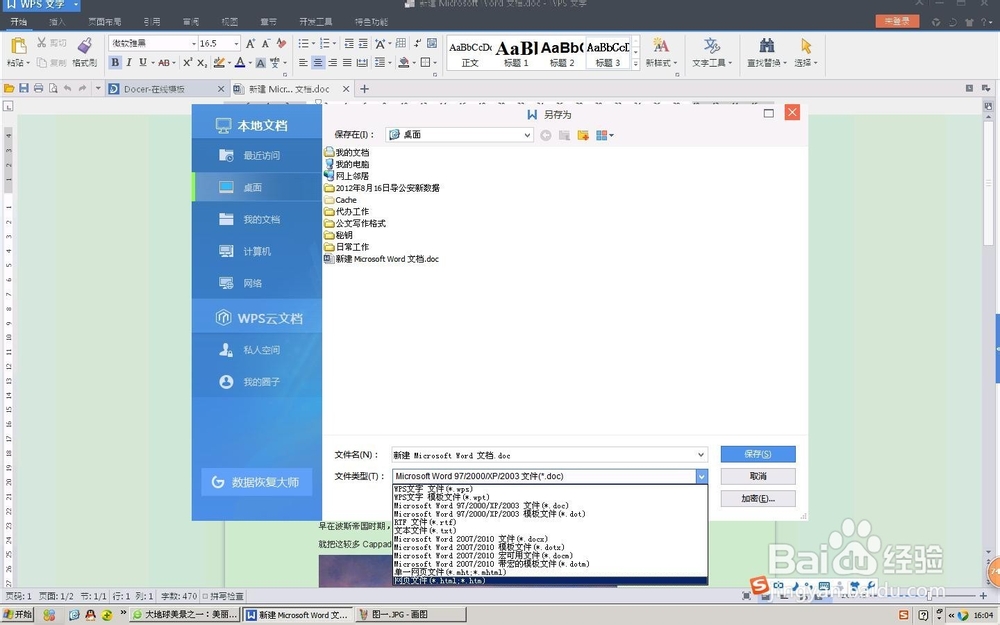Click the clear formatting icon
The height and width of the screenshot is (625, 1000).
coord(281,43)
